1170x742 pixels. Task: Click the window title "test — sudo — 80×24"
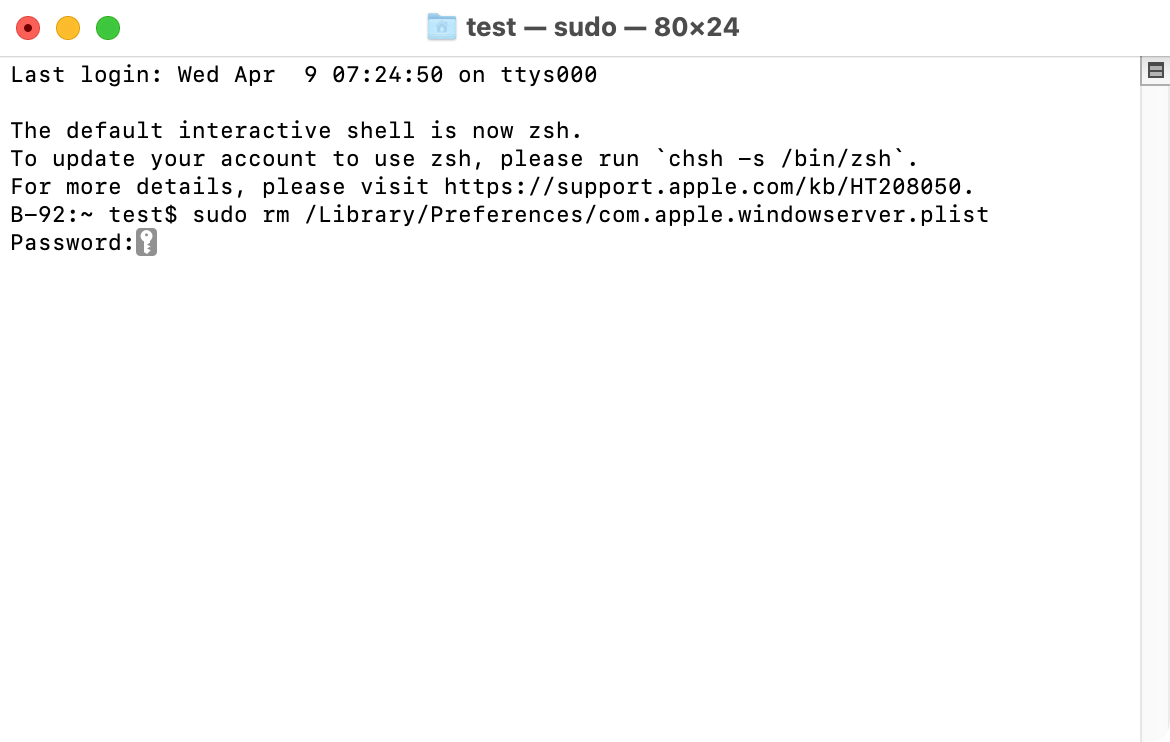point(602,27)
